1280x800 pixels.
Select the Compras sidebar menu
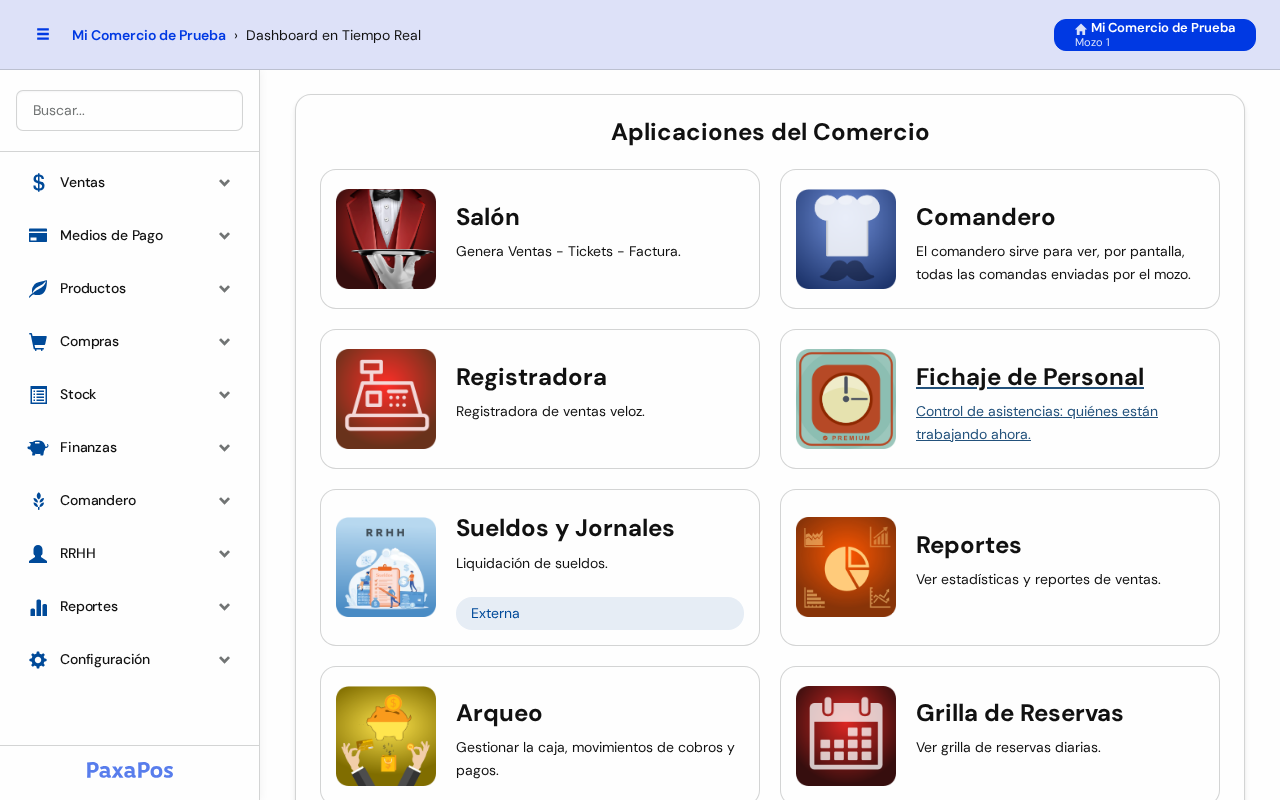point(130,342)
